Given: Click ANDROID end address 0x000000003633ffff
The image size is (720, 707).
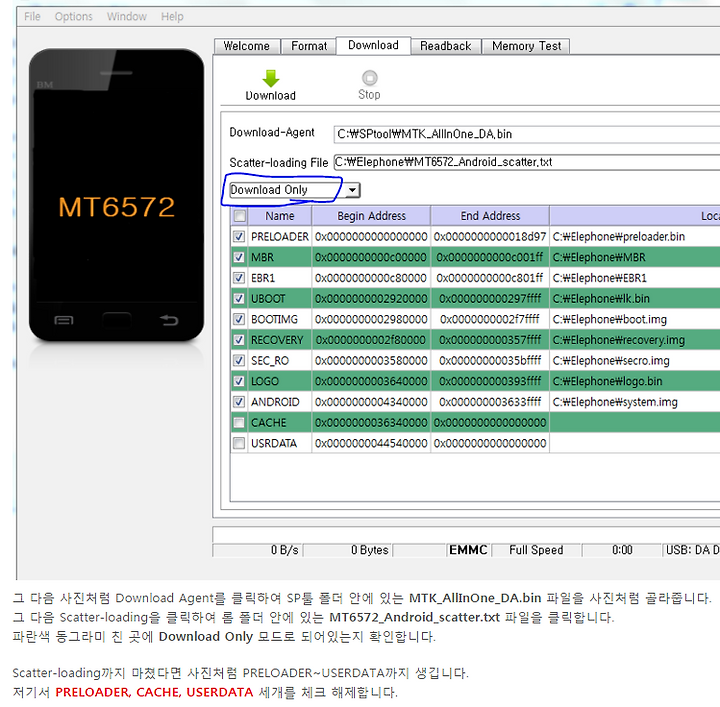Looking at the screenshot, I should coord(490,402).
